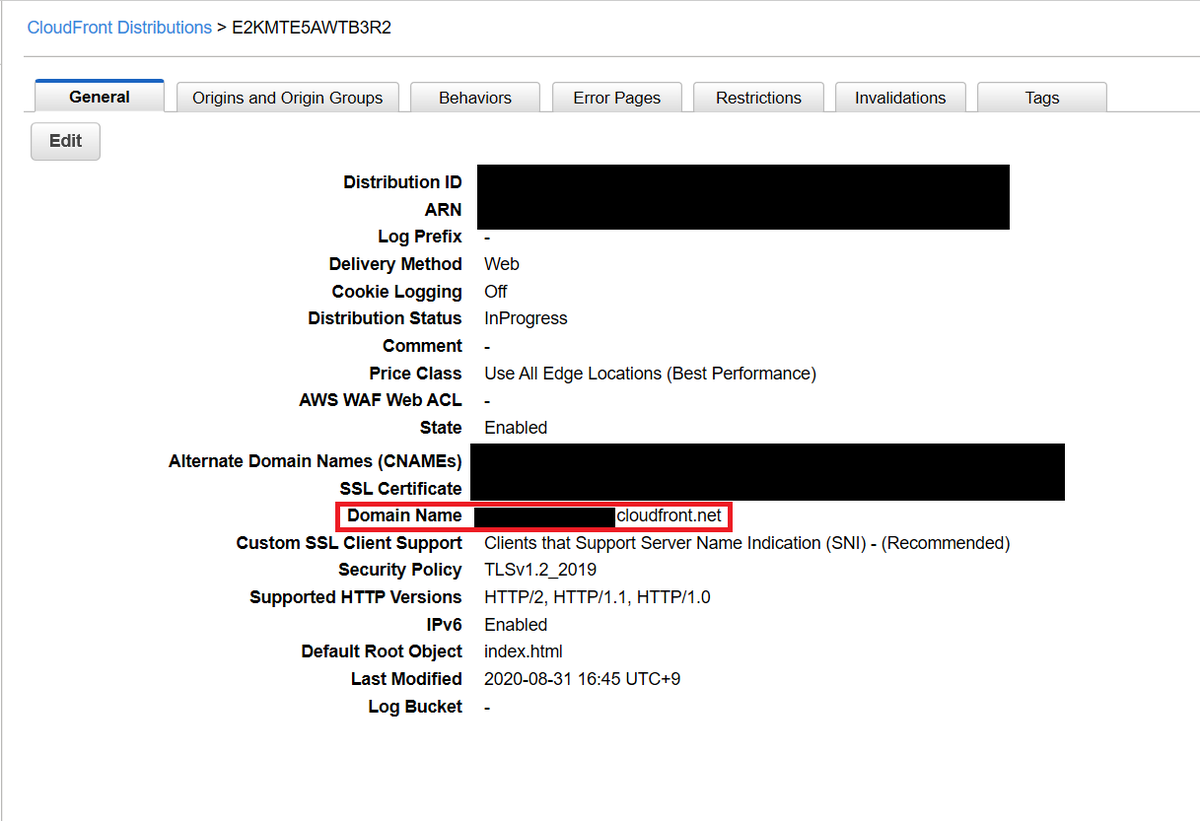The image size is (1200, 821).
Task: Click the Delivery Method value Web
Action: 502,264
